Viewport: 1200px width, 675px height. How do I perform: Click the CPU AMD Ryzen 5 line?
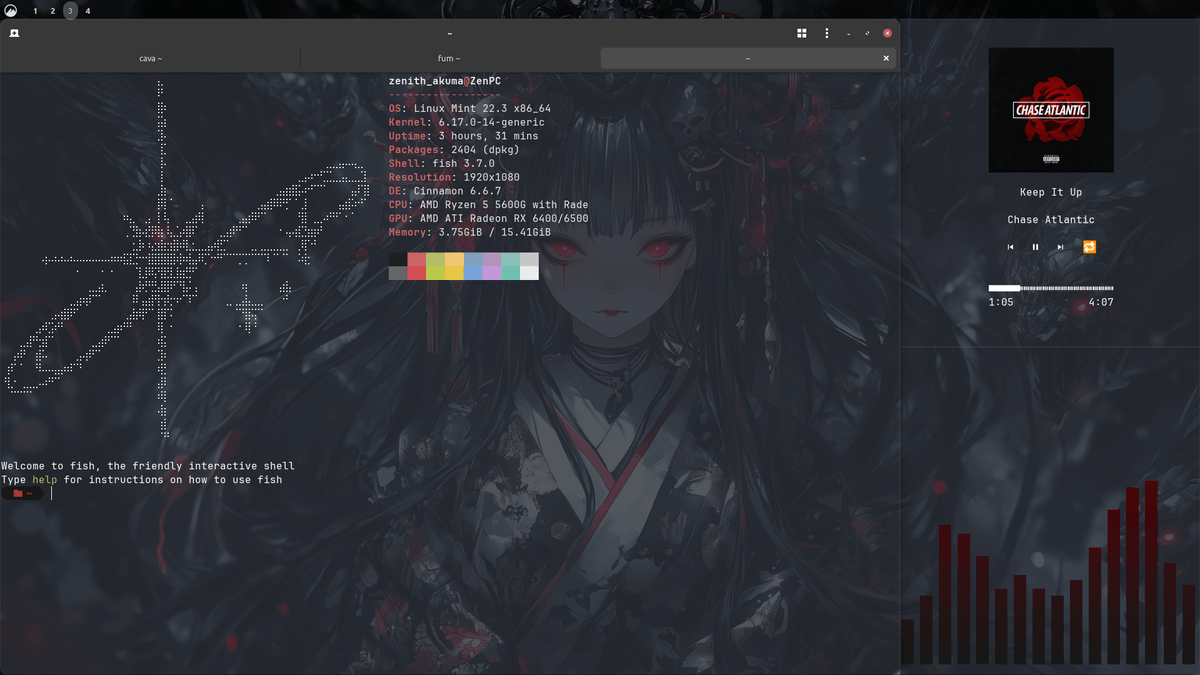pos(489,205)
